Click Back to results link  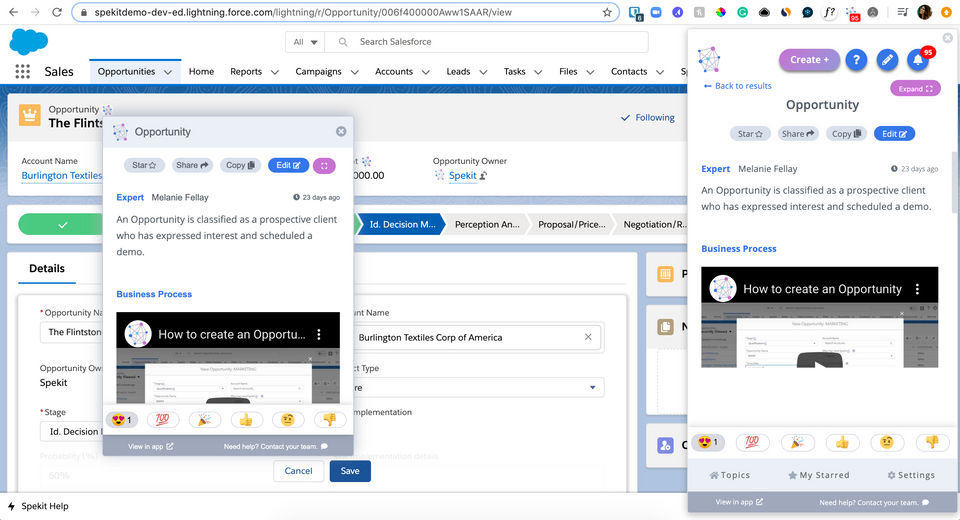coord(738,86)
